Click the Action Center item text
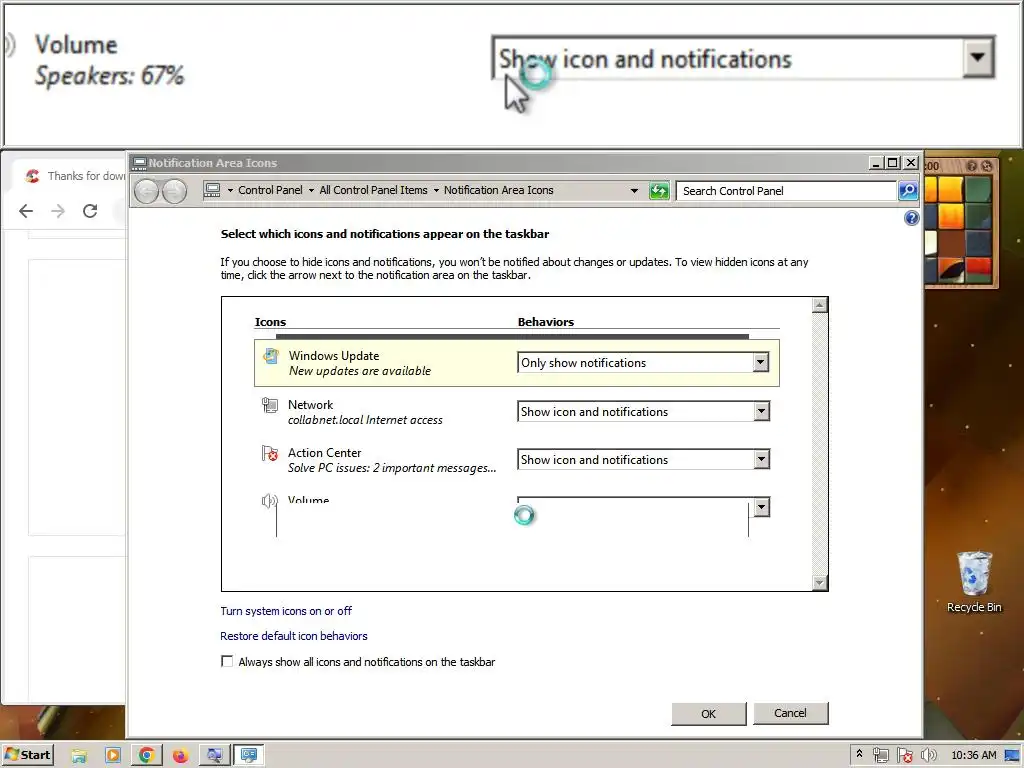The height and width of the screenshot is (768, 1024). [325, 453]
